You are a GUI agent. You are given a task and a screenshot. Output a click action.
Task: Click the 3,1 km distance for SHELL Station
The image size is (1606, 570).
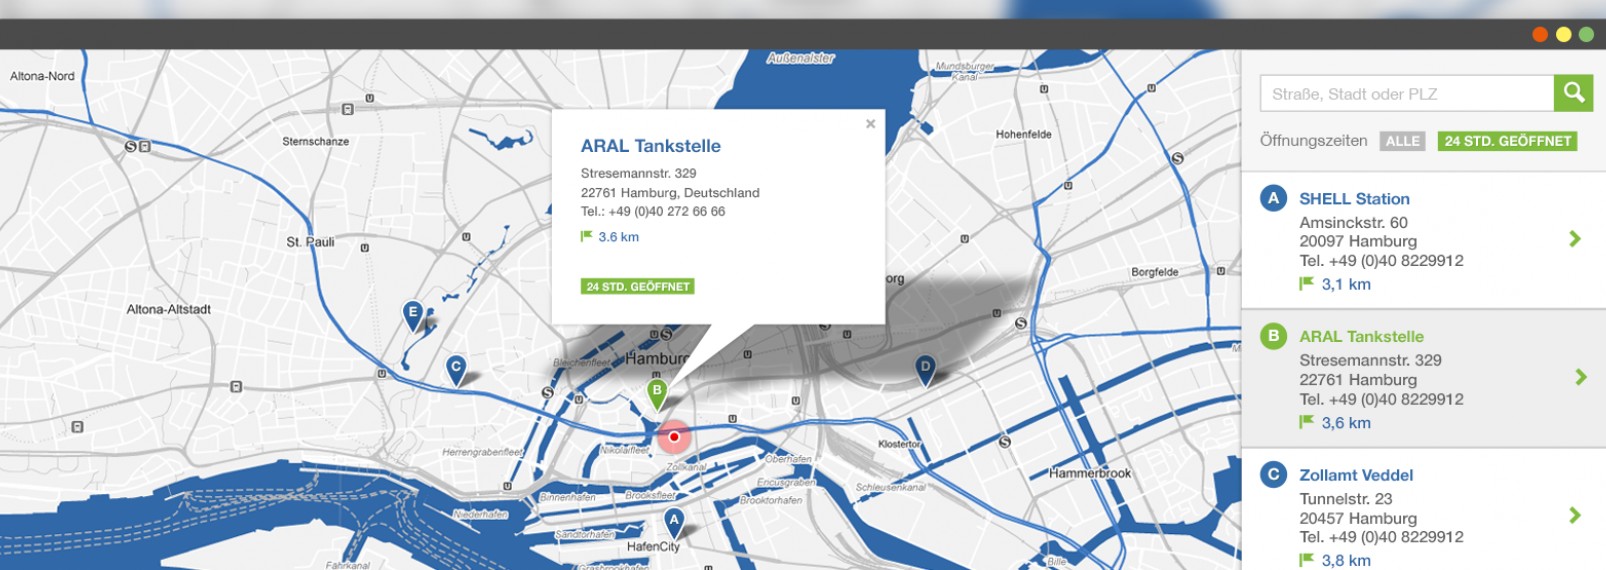pos(1346,284)
